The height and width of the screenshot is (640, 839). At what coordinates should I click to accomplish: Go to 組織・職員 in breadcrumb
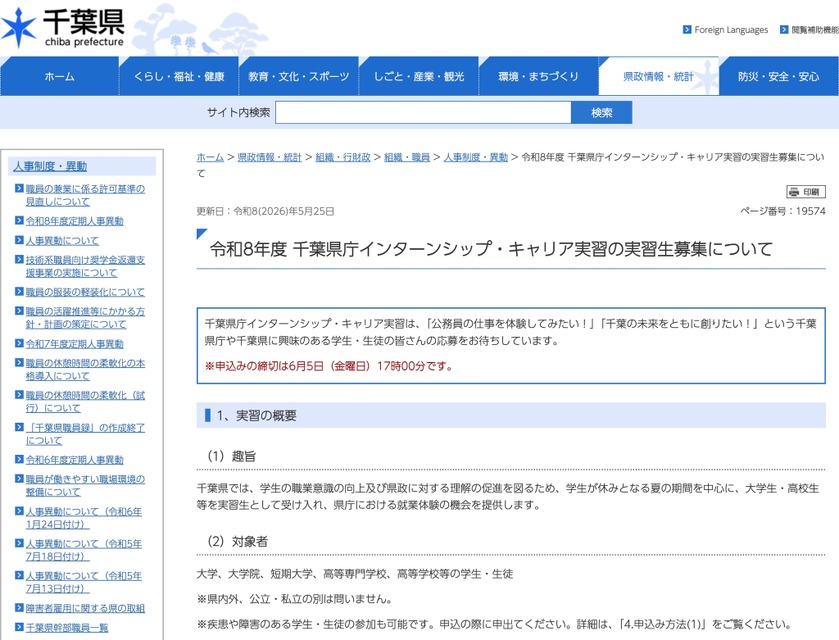tap(407, 157)
